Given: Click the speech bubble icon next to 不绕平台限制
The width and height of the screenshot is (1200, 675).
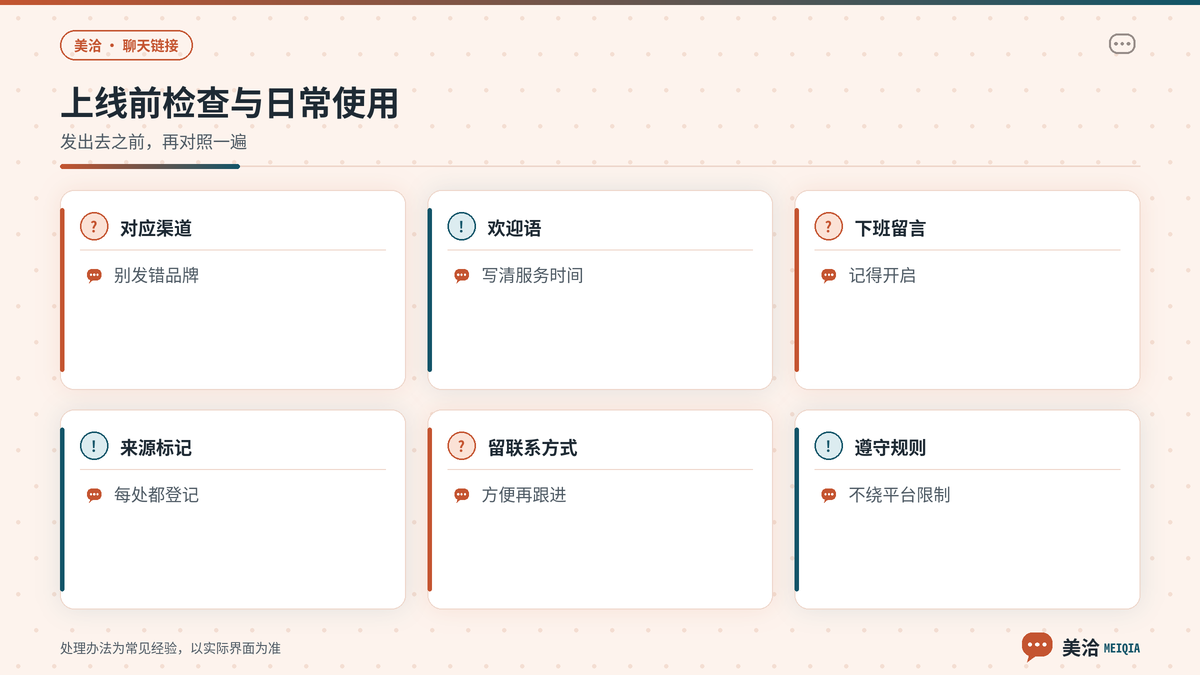Looking at the screenshot, I should 828,495.
